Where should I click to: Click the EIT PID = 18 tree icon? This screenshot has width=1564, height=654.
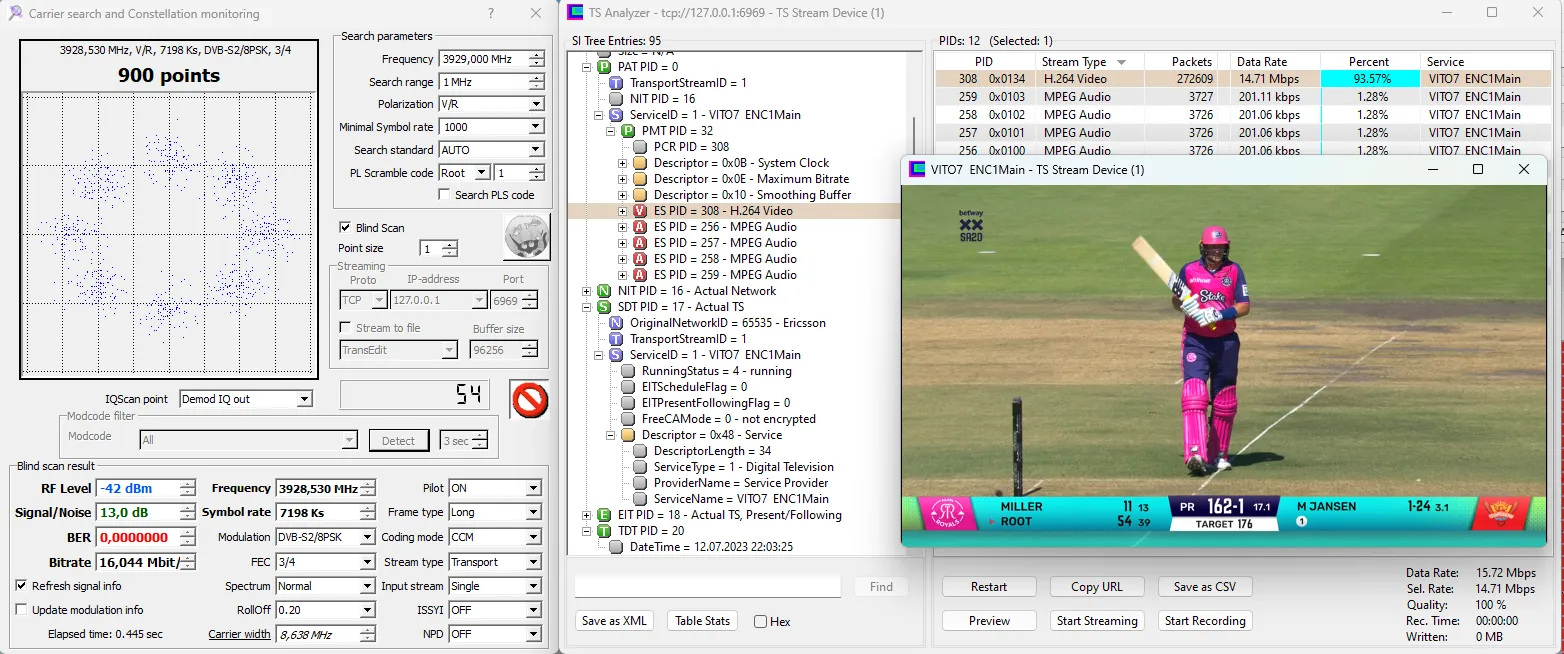tap(603, 515)
